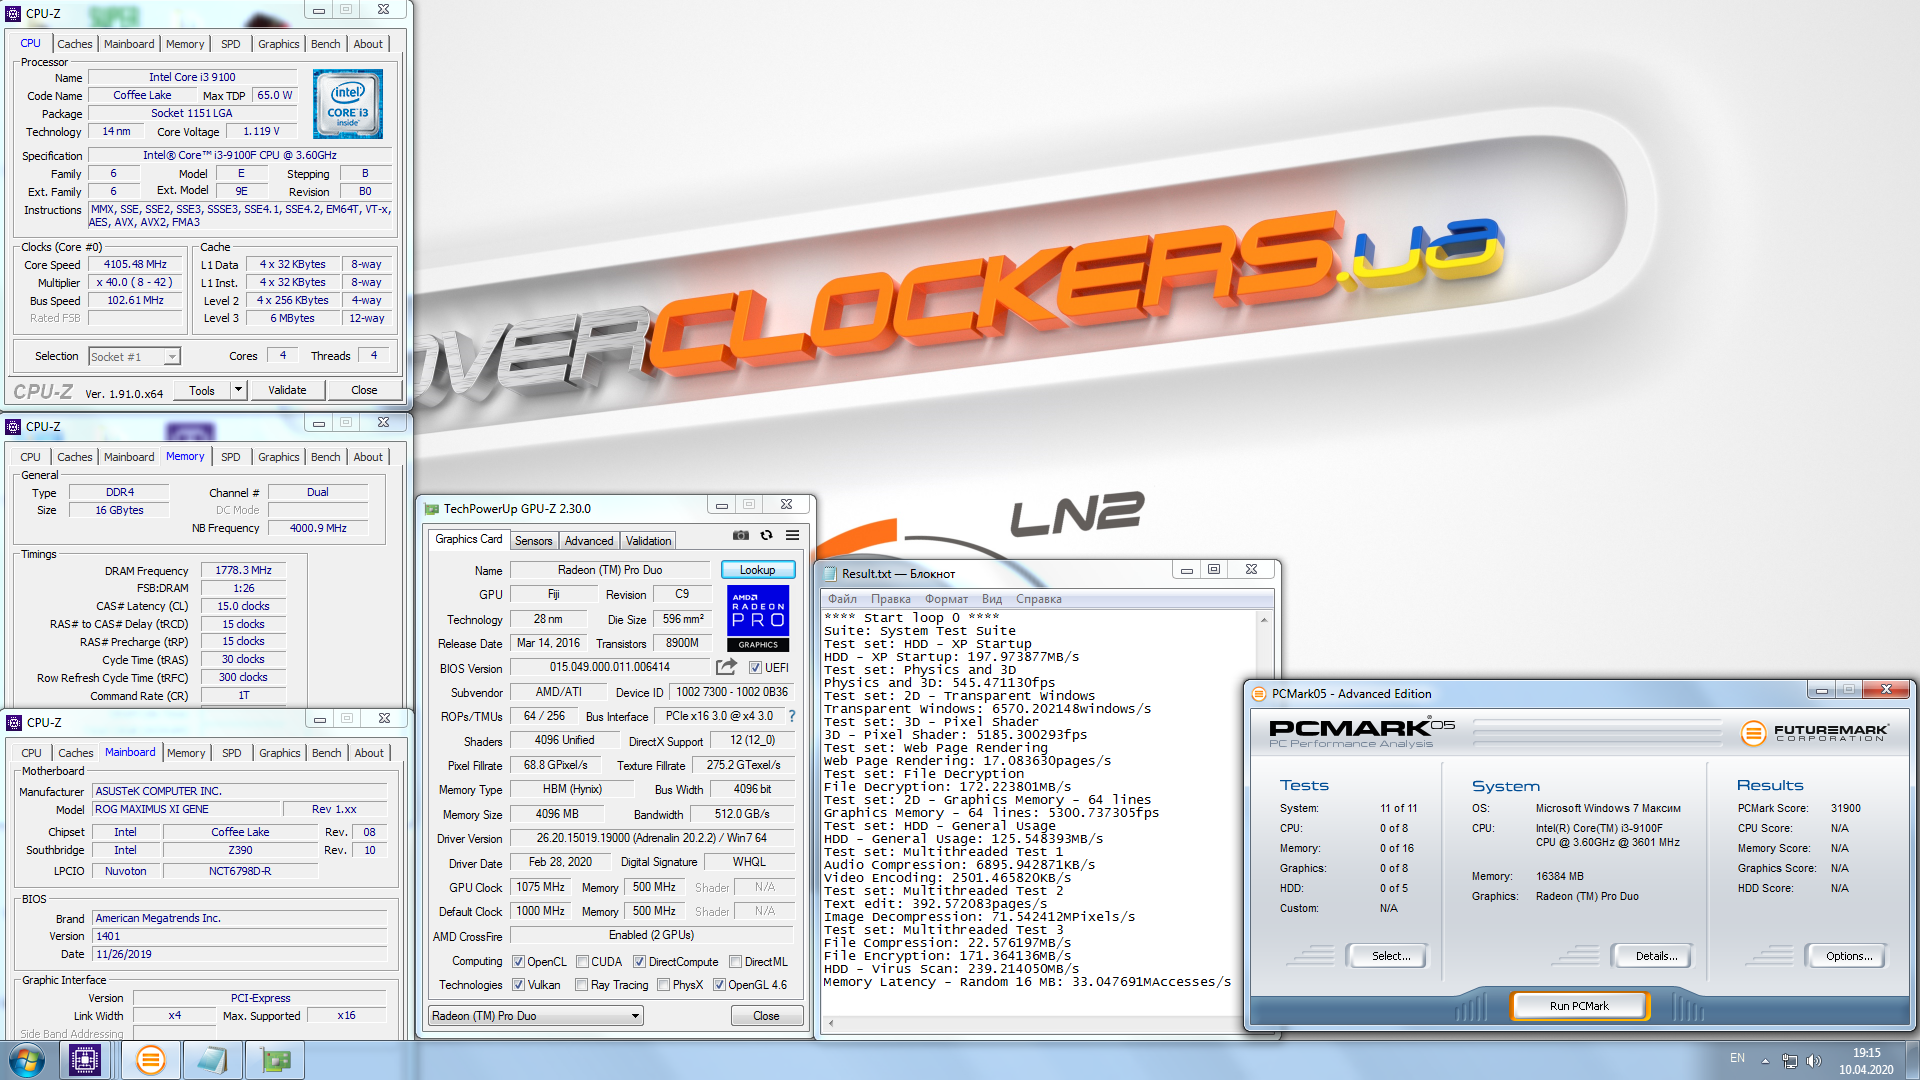Toggle the DirectML checkbox
The image size is (1920, 1080).
(x=735, y=962)
